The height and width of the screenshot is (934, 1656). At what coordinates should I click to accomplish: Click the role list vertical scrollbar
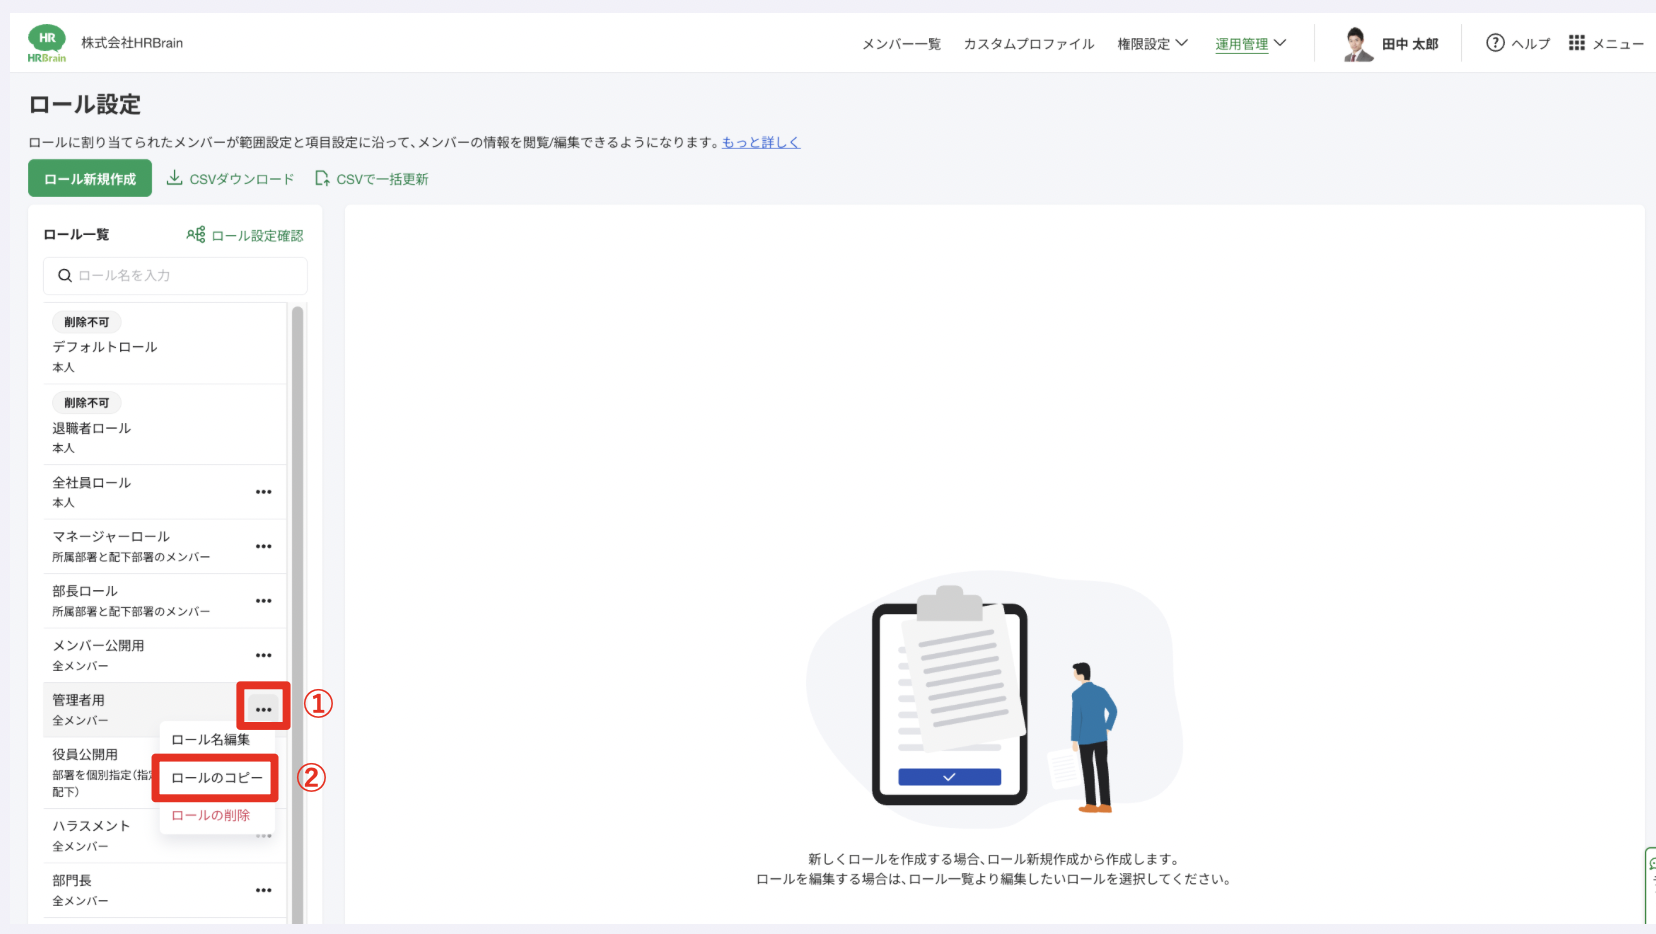[297, 600]
